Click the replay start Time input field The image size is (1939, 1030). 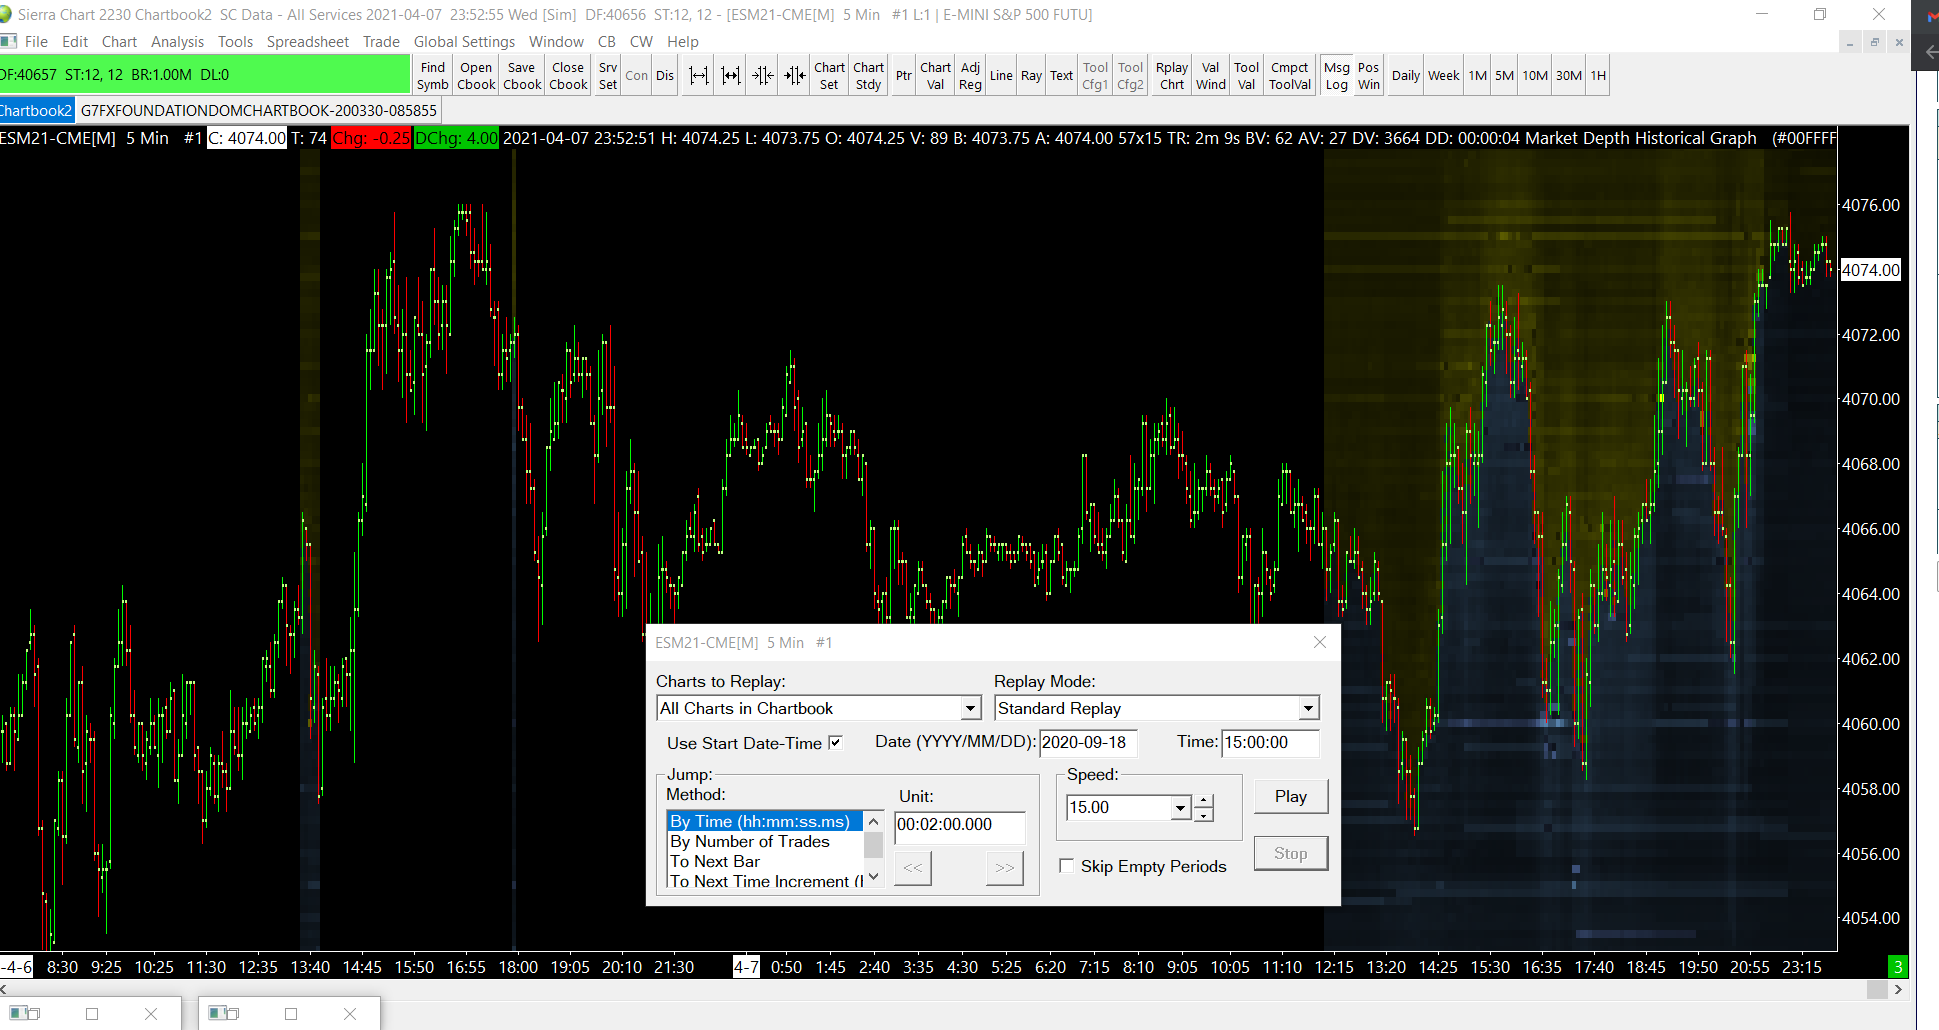(1269, 743)
